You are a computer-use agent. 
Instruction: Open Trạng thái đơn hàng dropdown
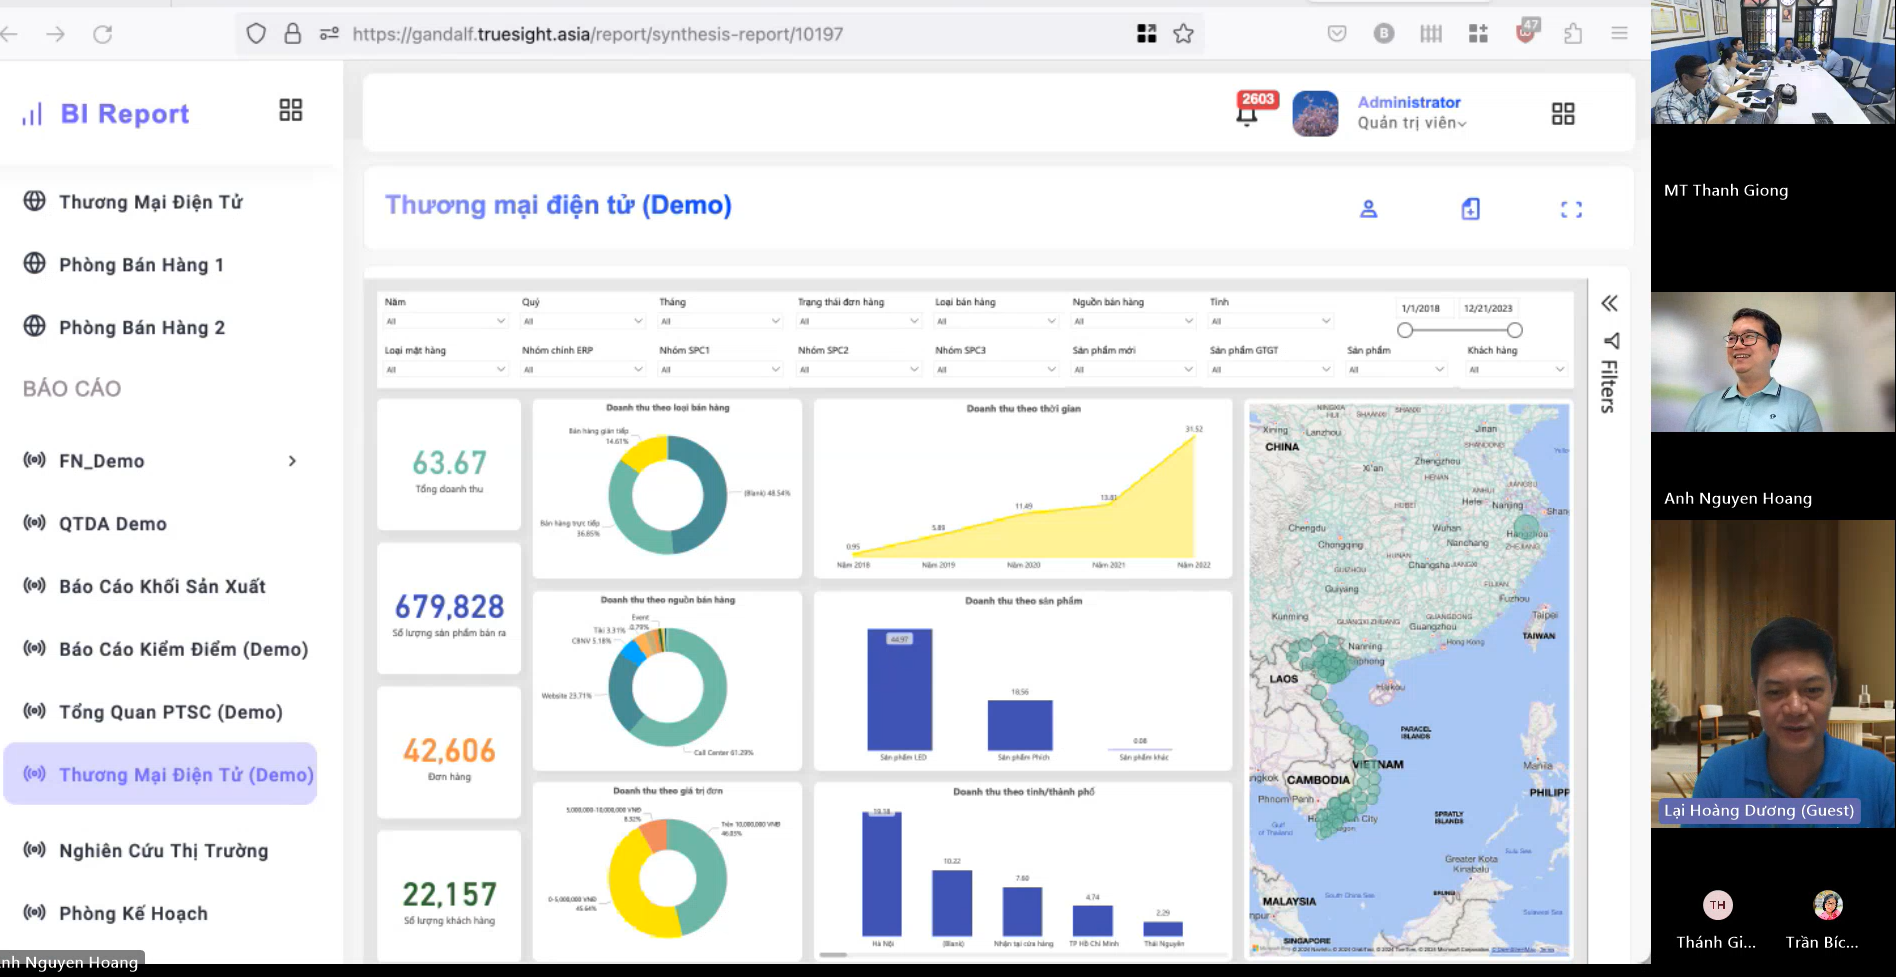point(859,321)
